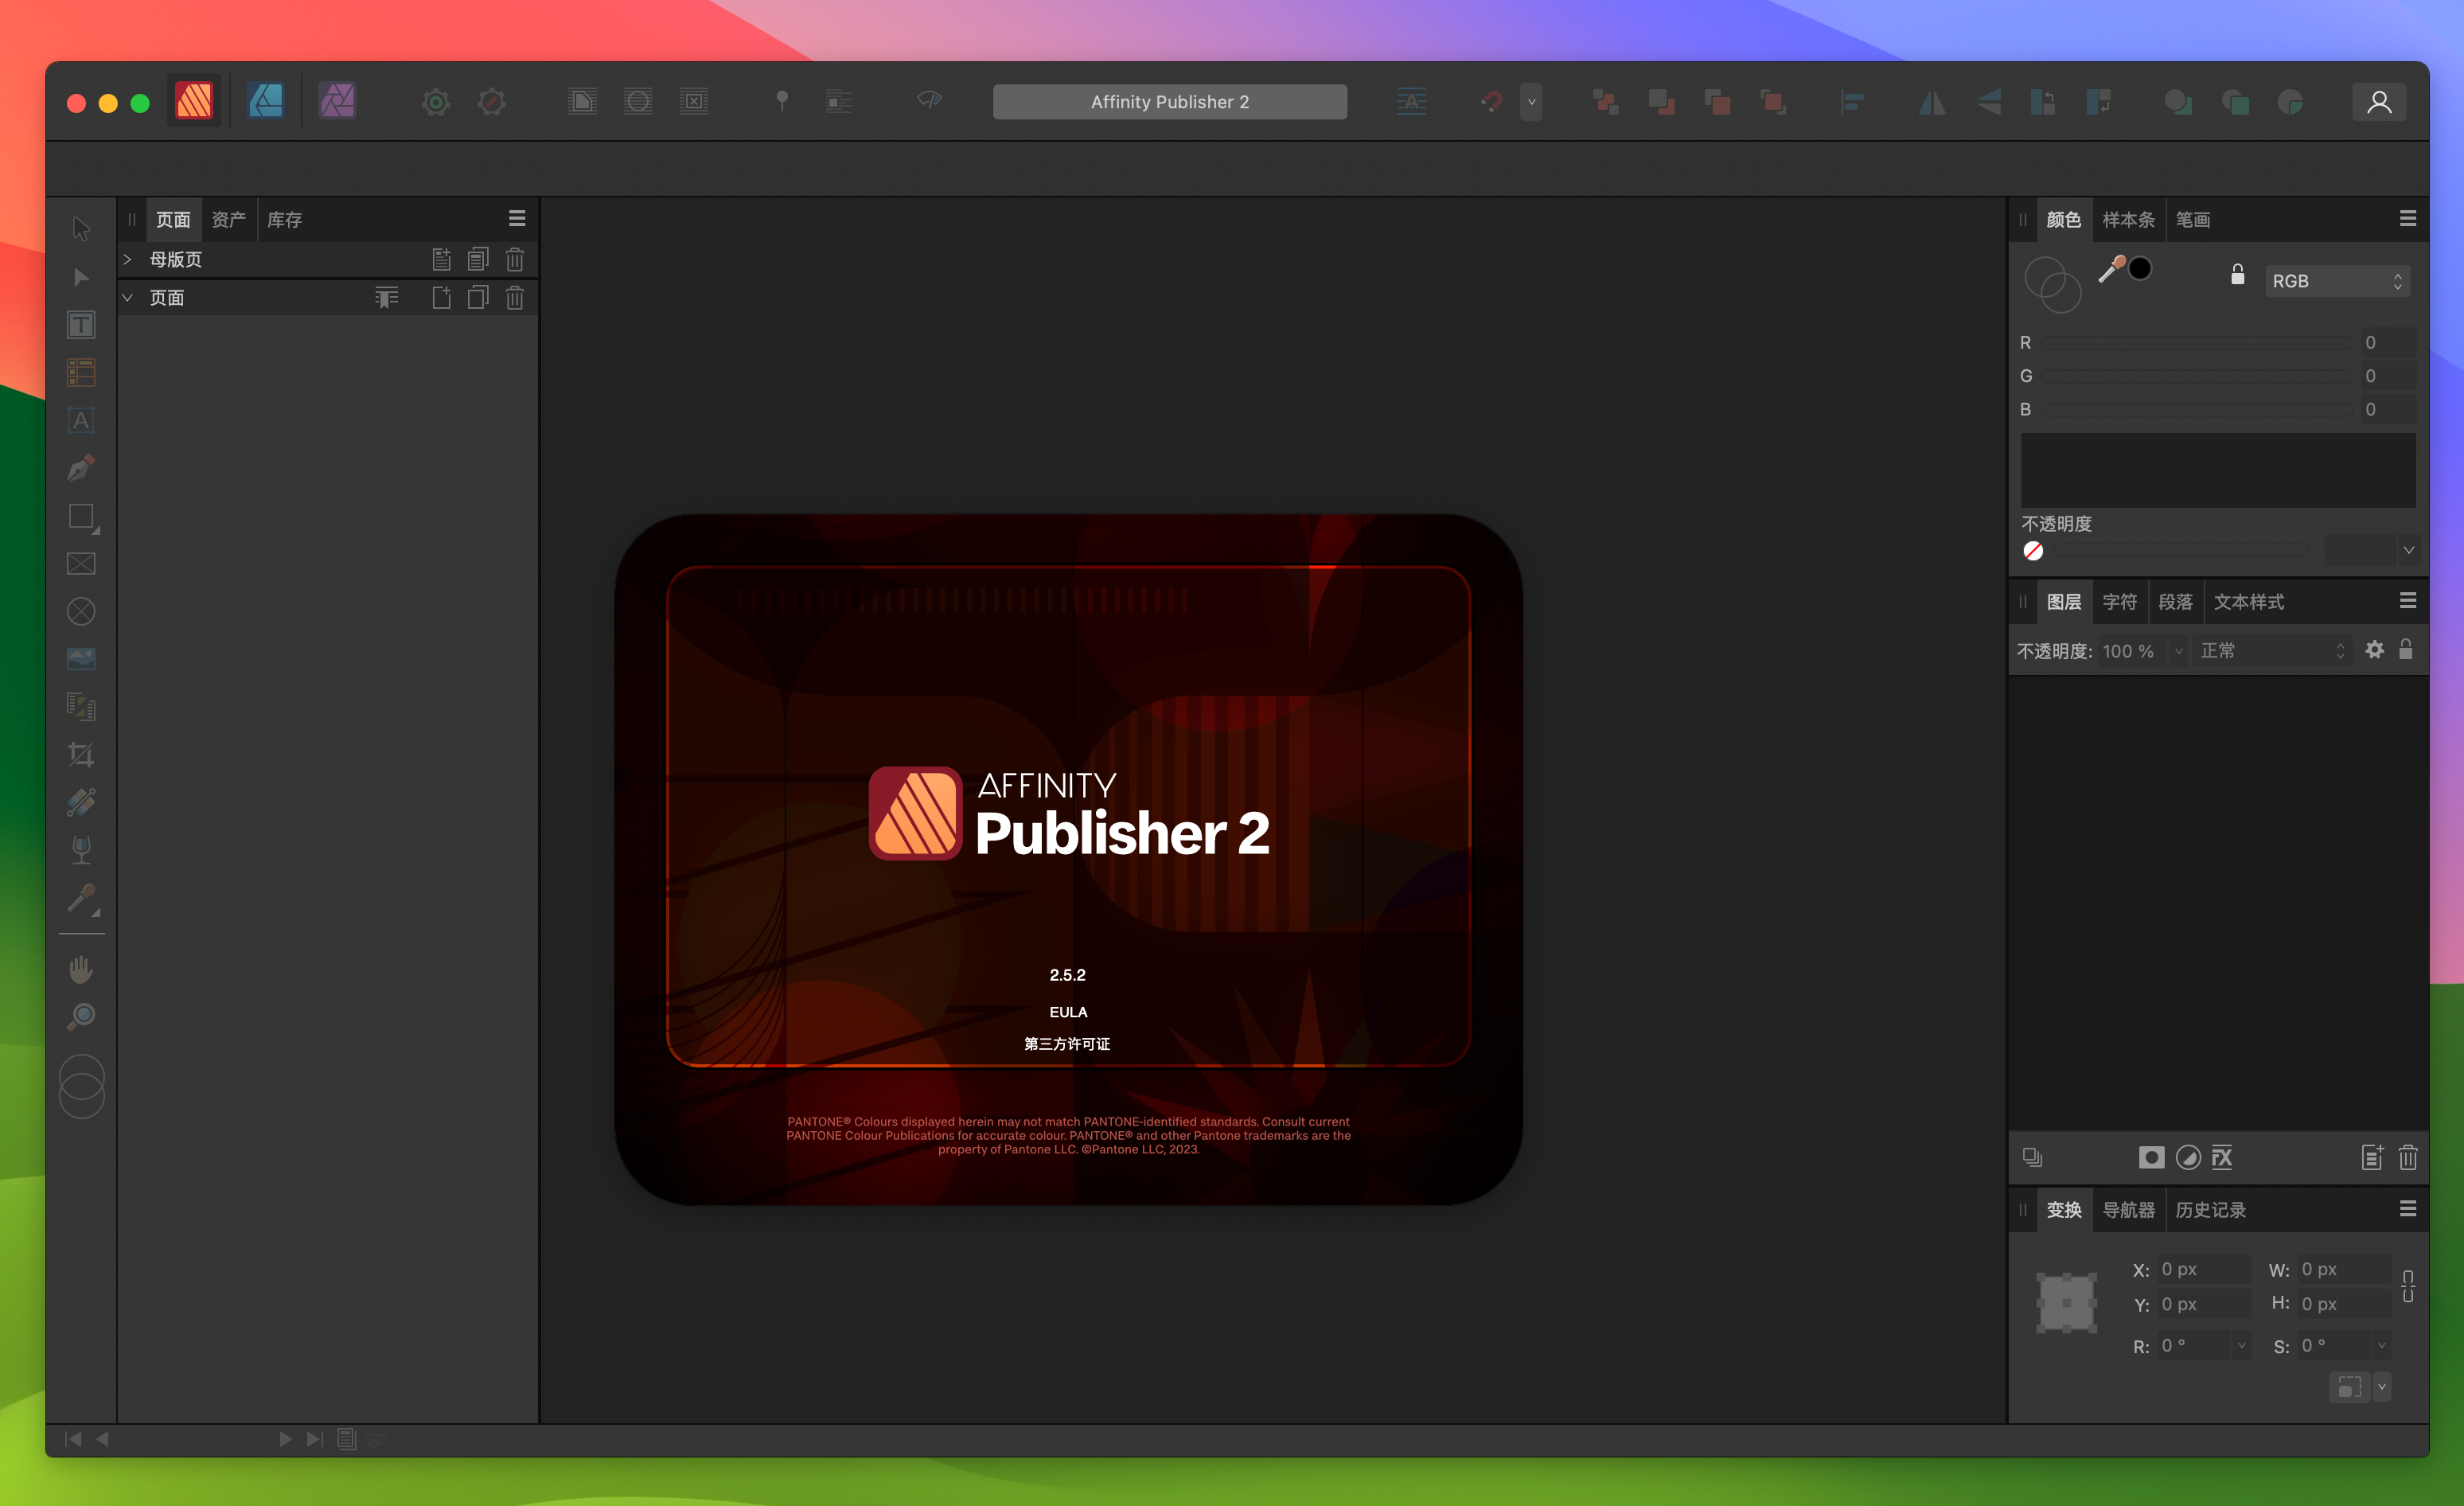Click the Zoom/View tool icon
The height and width of the screenshot is (1506, 2464).
pos(81,1019)
